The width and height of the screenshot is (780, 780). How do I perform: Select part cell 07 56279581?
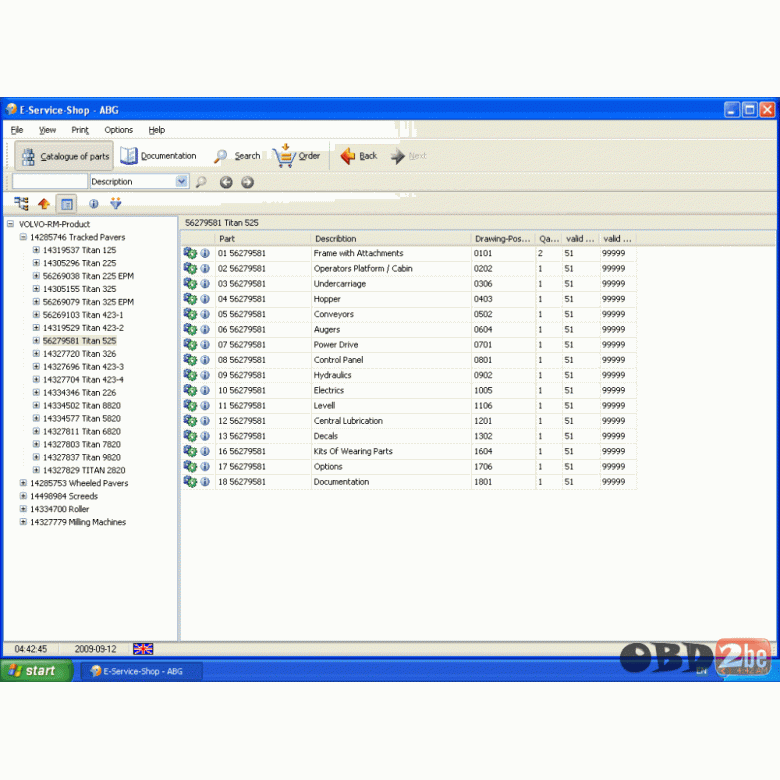tap(242, 344)
